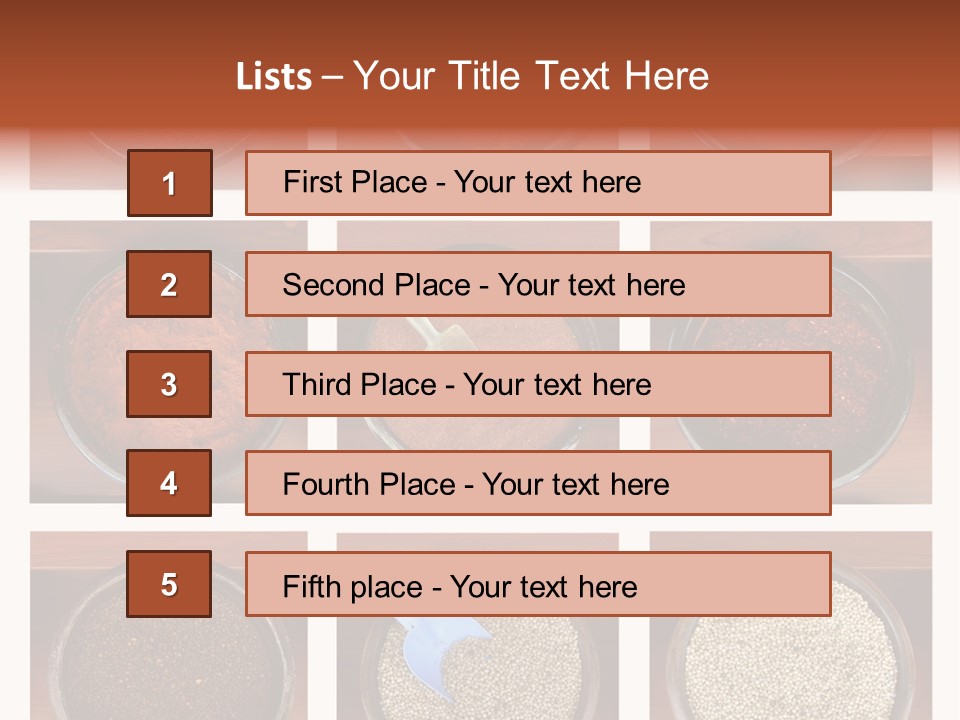Pick the number 3 box

pos(169,384)
